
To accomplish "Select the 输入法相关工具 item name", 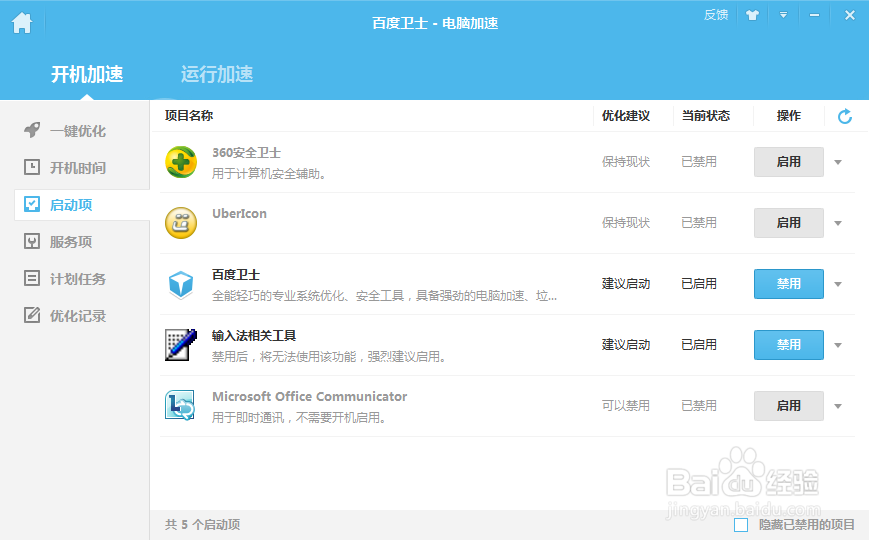I will point(254,336).
